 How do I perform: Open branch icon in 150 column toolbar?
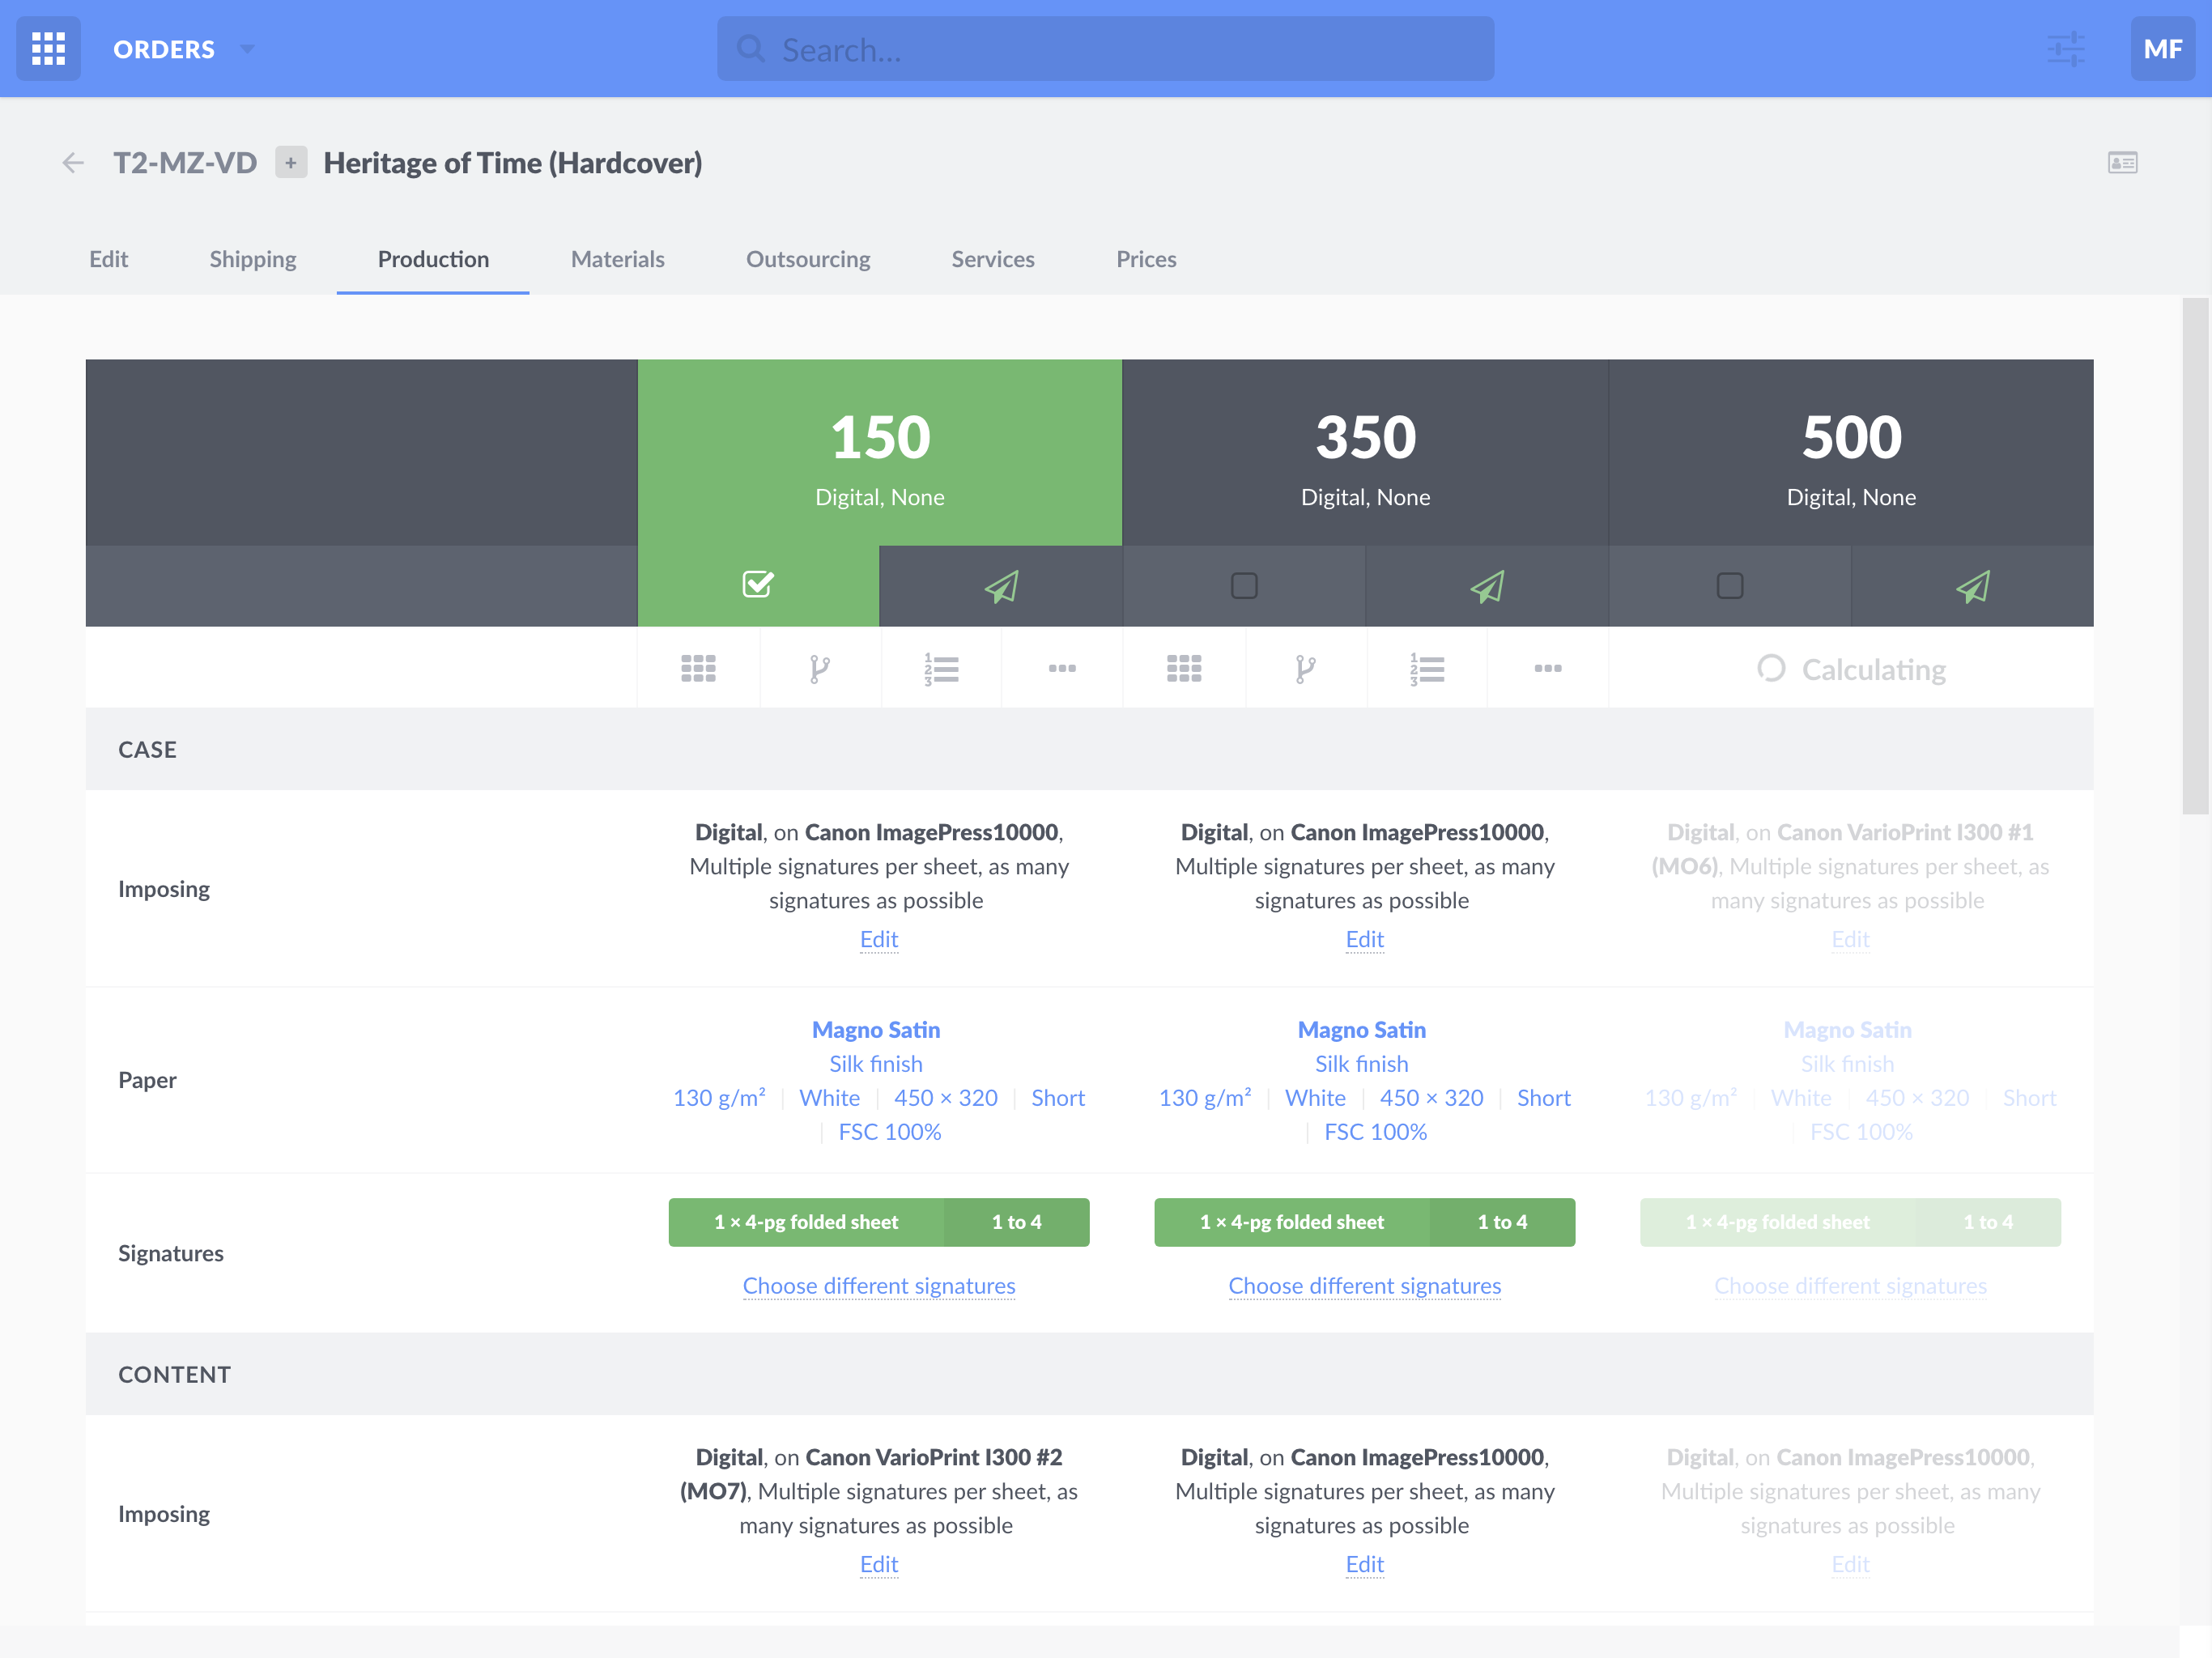[819, 668]
